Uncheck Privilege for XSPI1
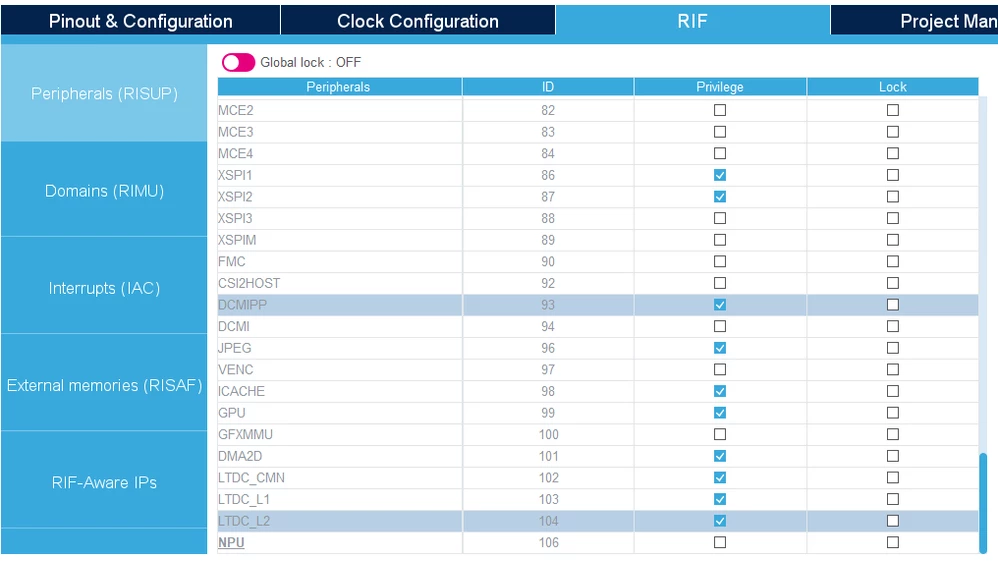The image size is (998, 562). pos(720,175)
